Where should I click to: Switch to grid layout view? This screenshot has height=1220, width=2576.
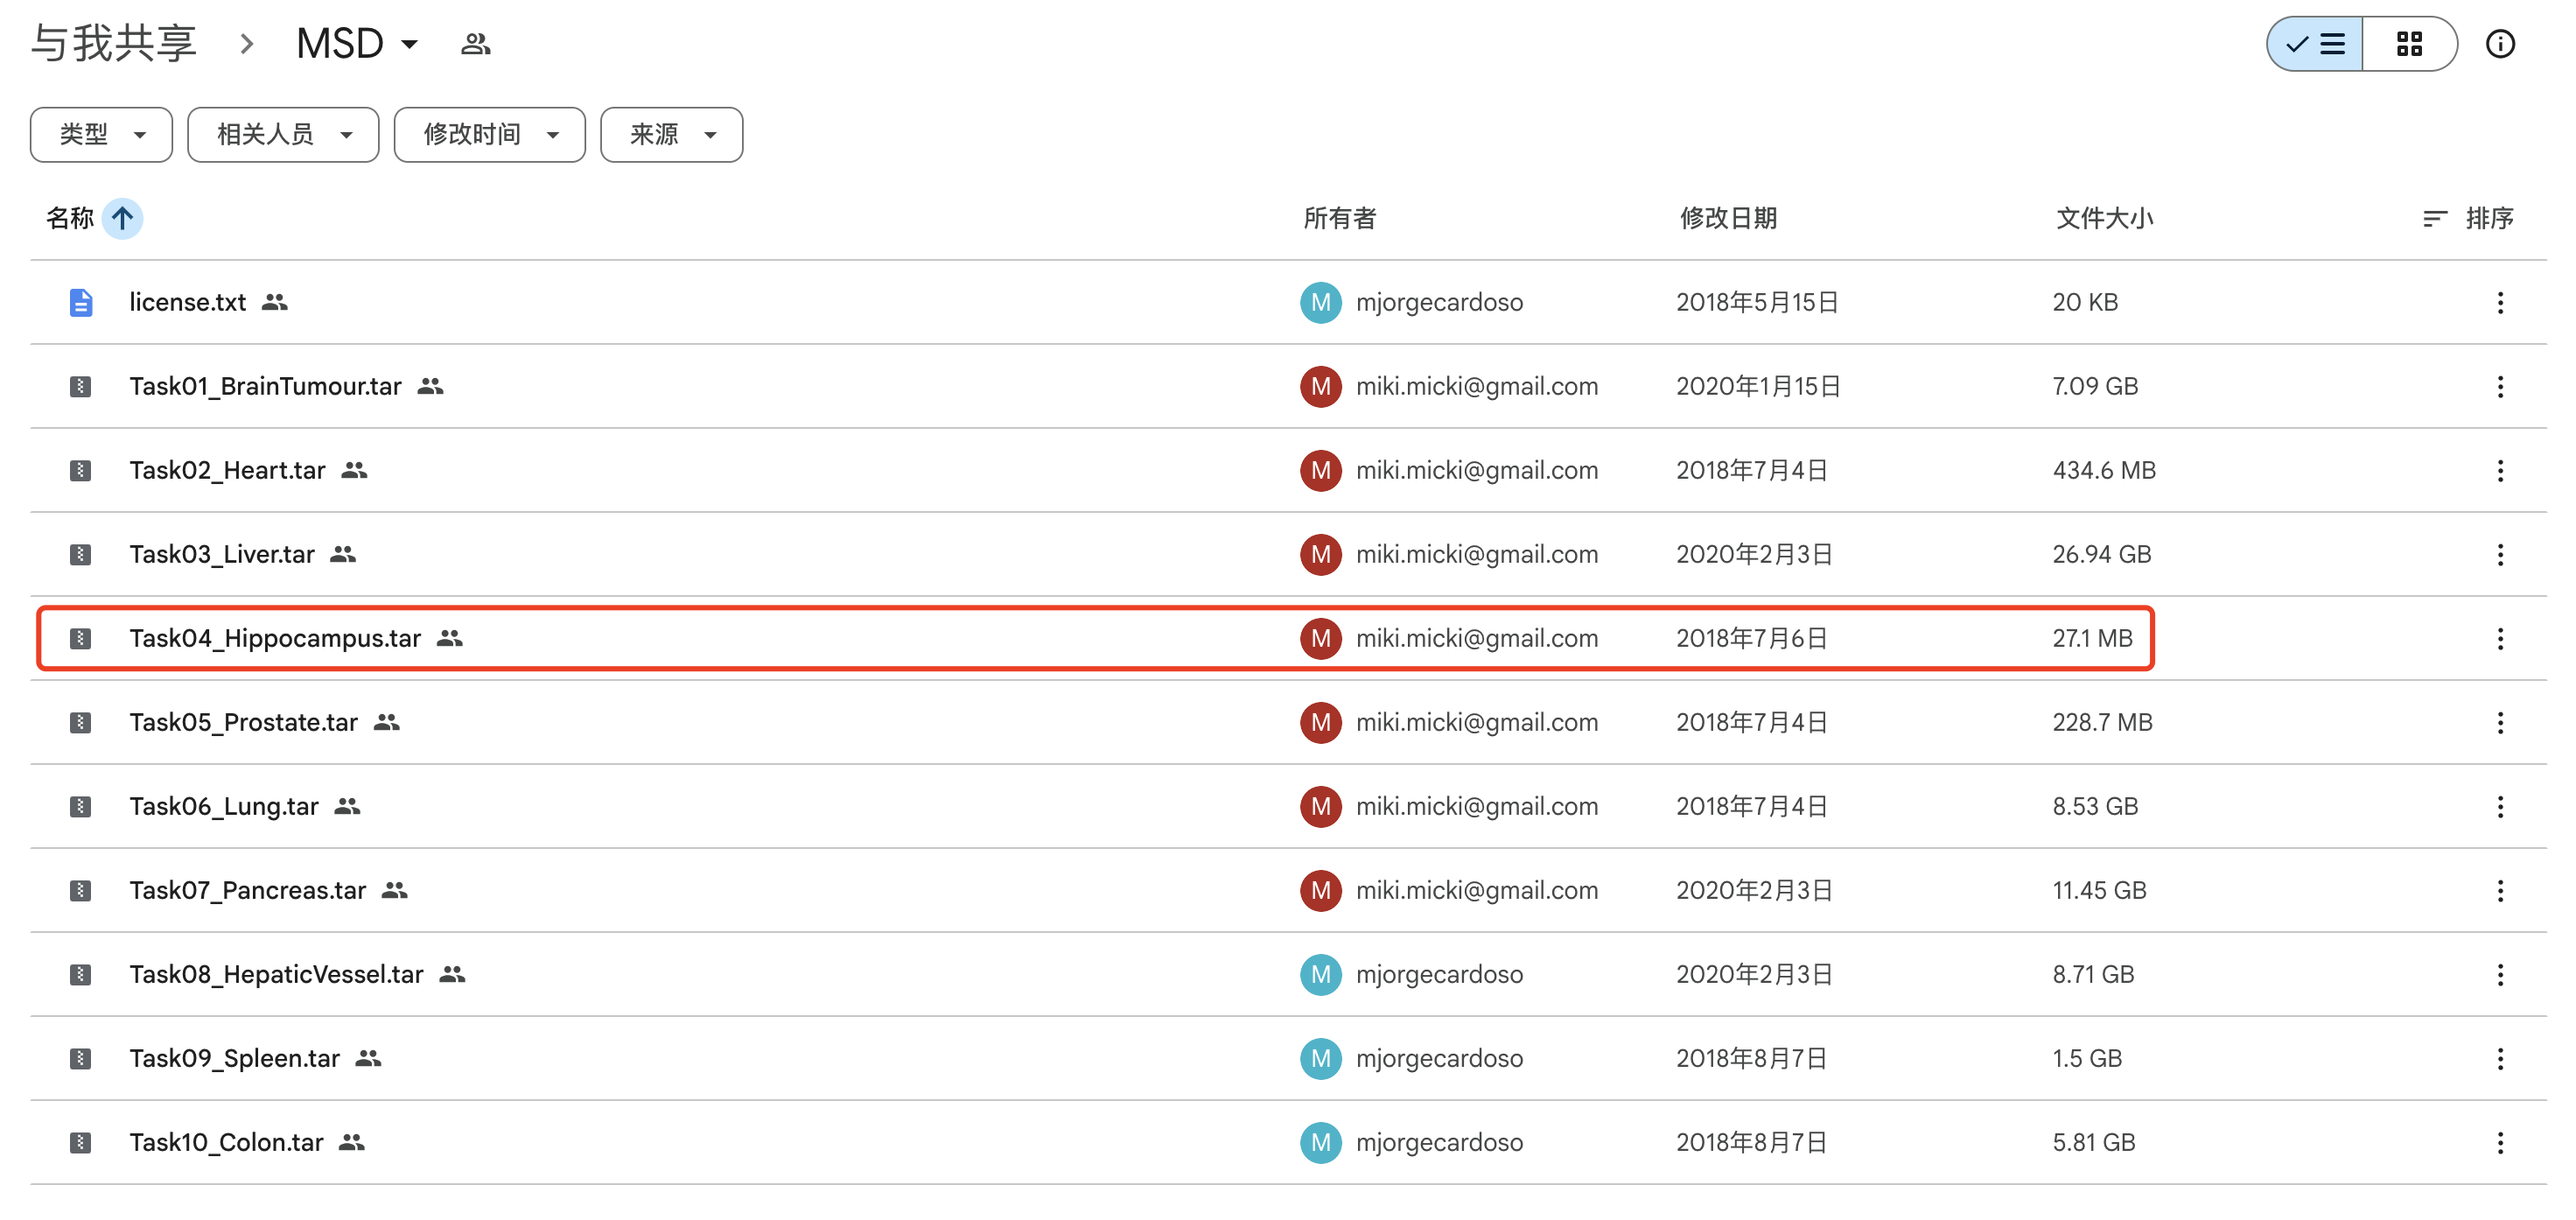2408,44
